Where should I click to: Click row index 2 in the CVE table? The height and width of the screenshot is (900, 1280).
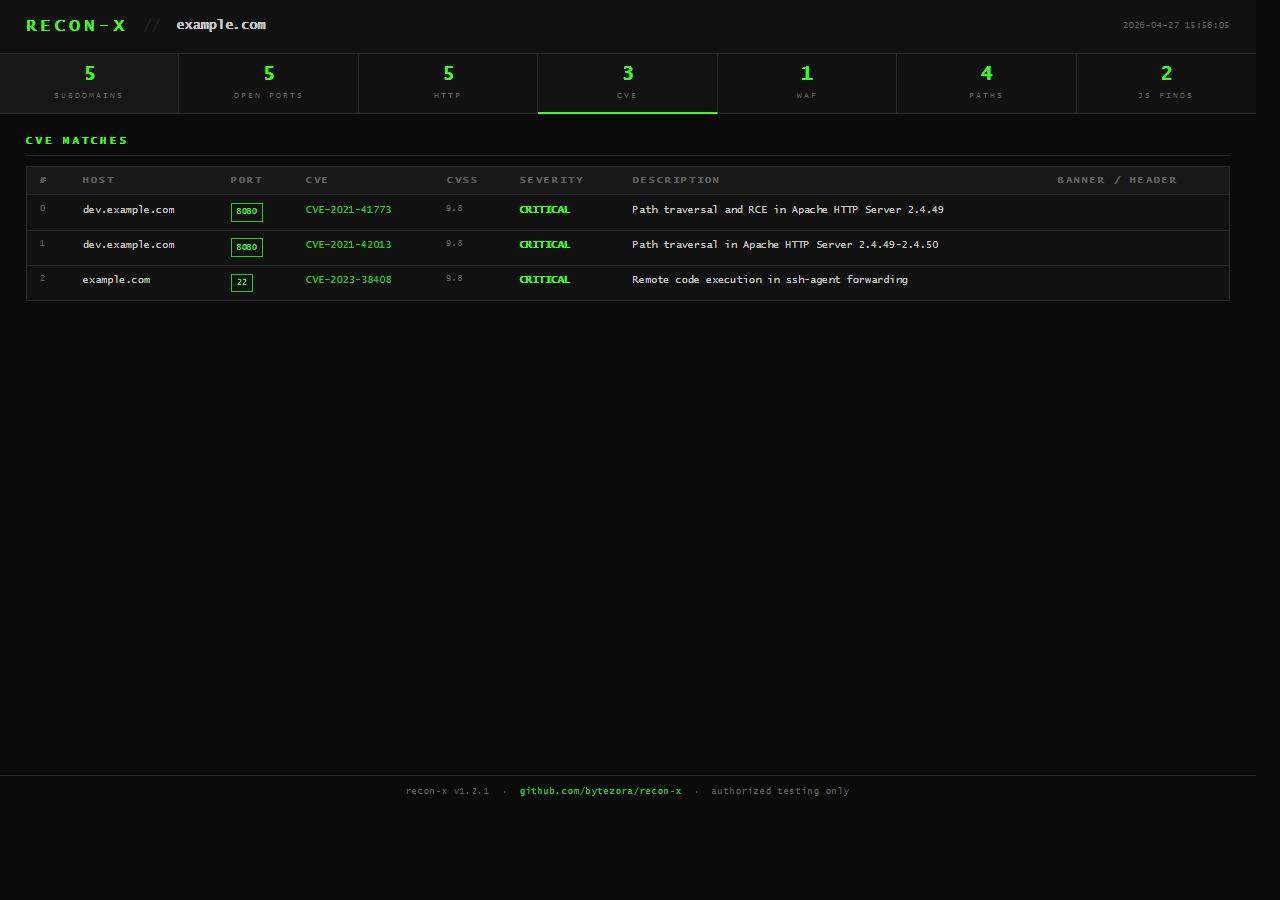click(x=43, y=279)
